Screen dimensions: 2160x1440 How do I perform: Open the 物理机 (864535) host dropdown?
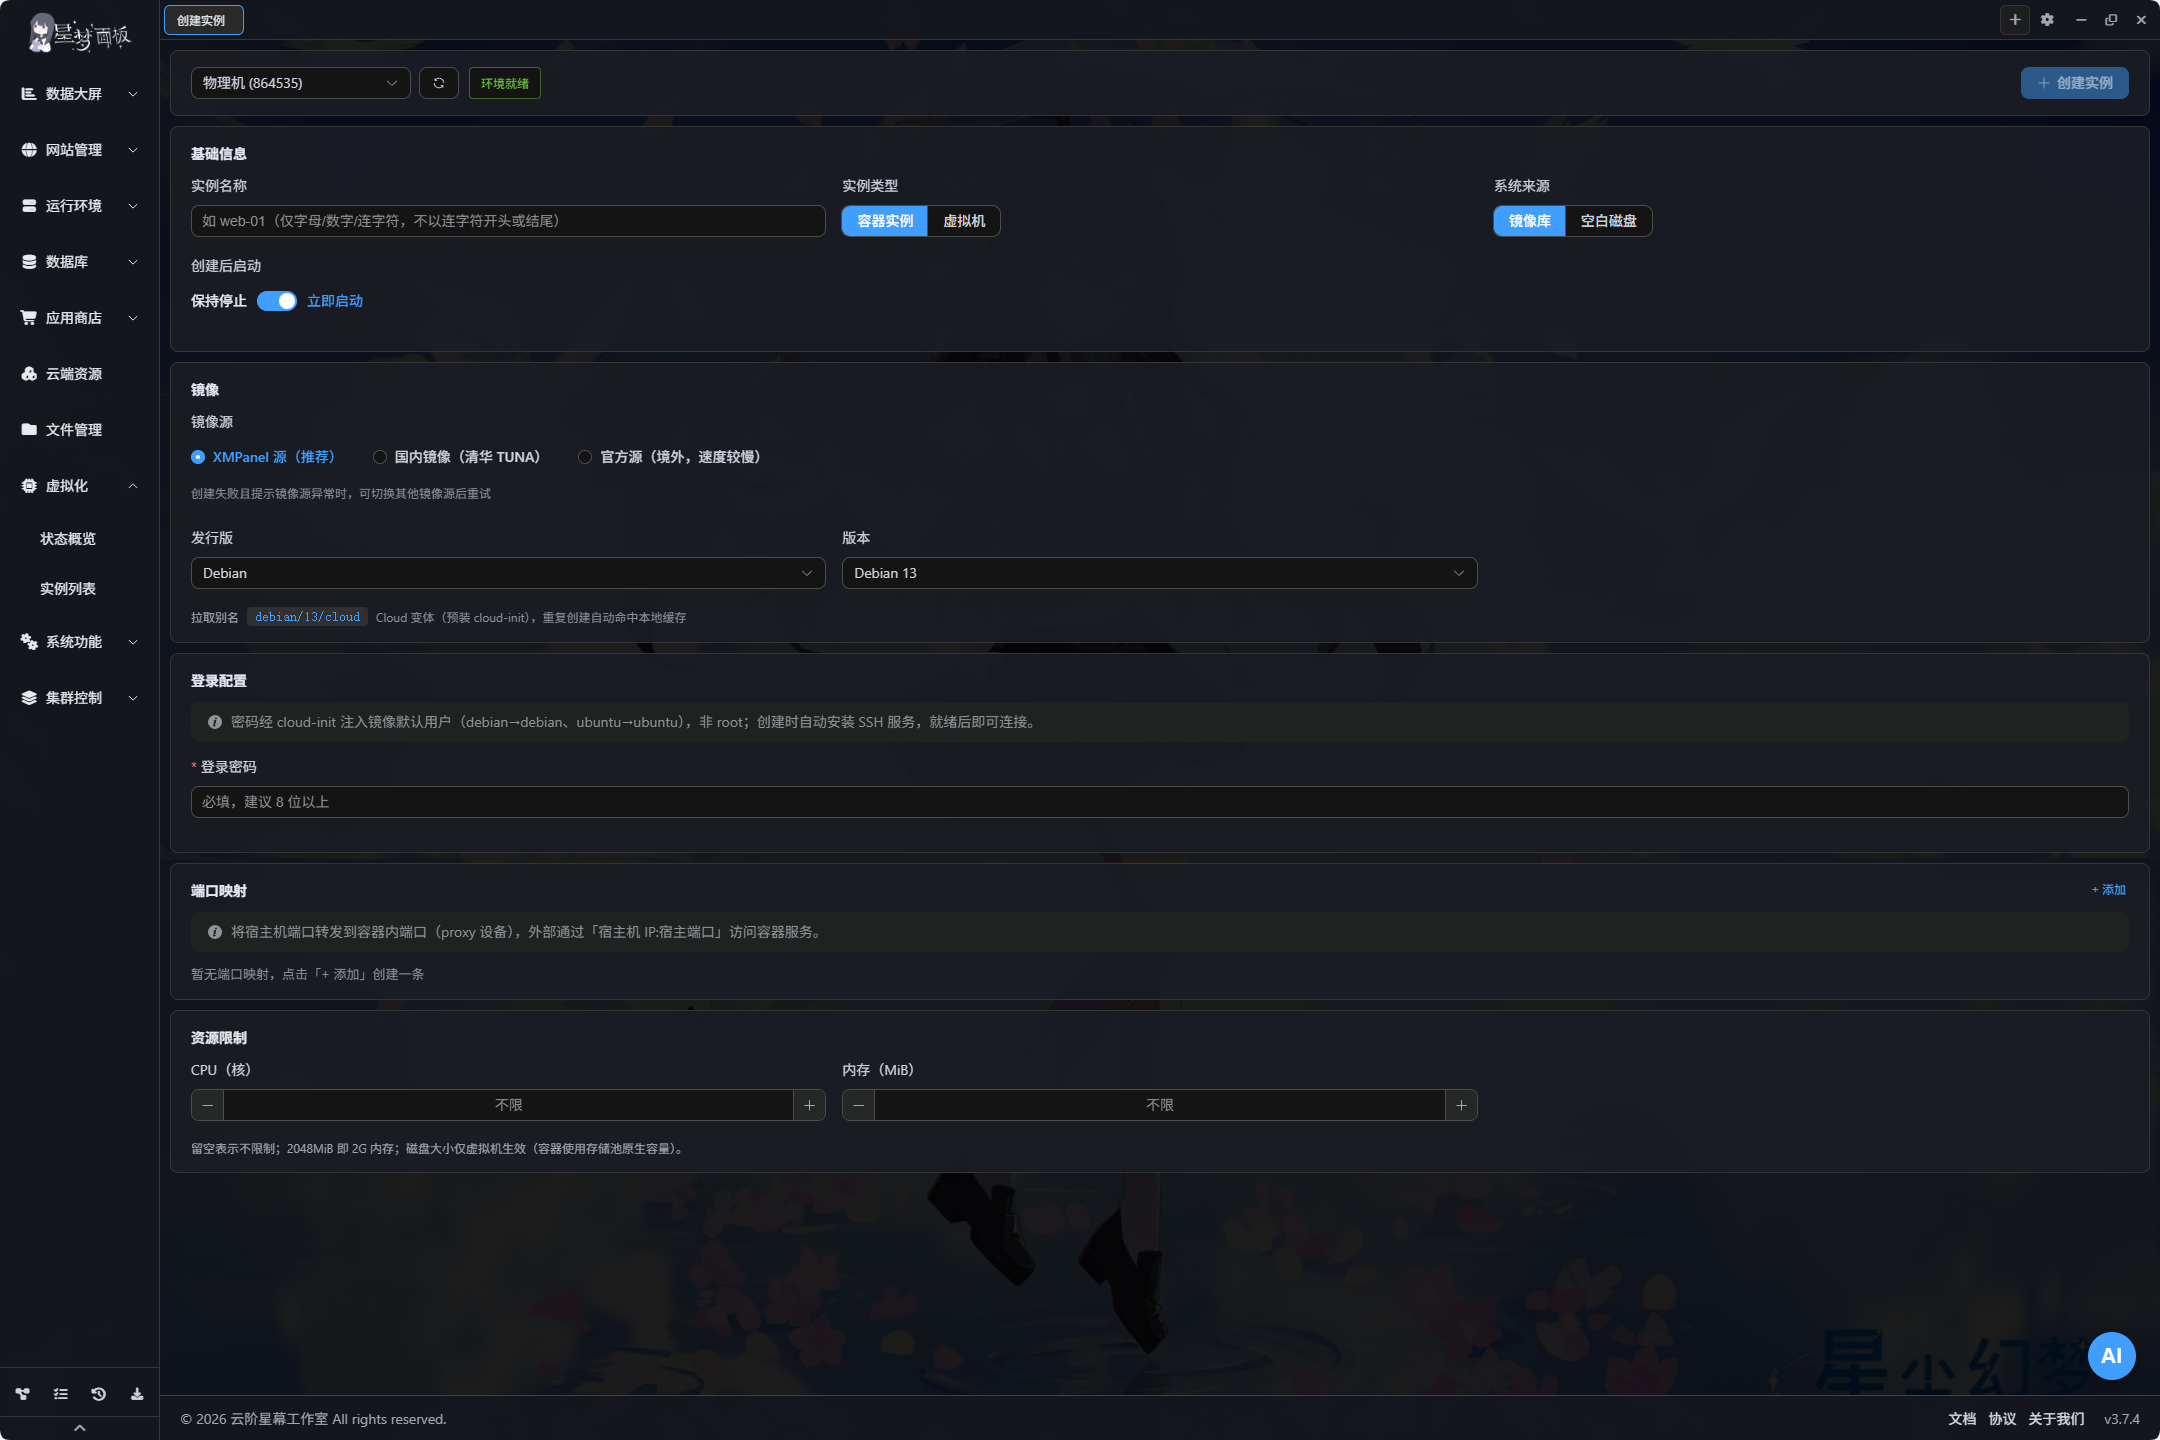(300, 83)
